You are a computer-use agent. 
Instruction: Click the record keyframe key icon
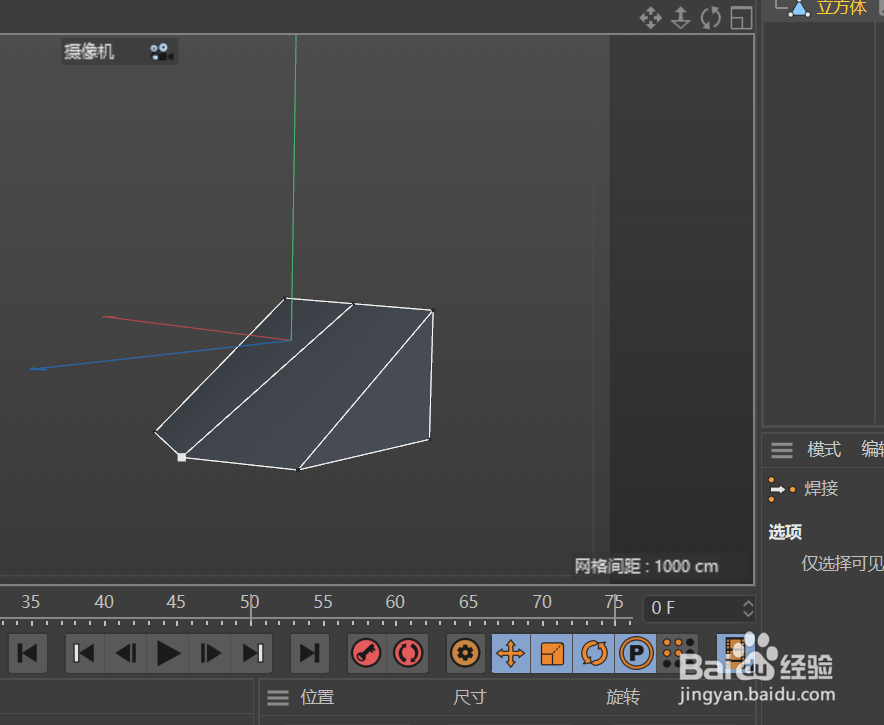click(x=366, y=653)
